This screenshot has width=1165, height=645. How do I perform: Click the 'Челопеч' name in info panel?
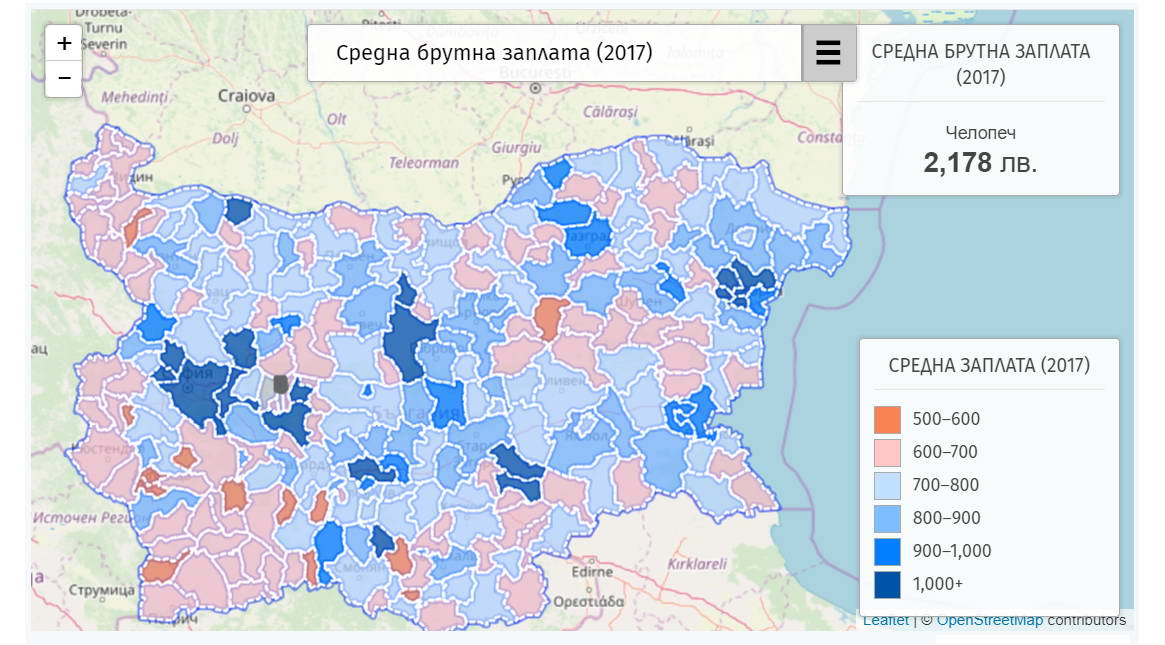click(980, 133)
